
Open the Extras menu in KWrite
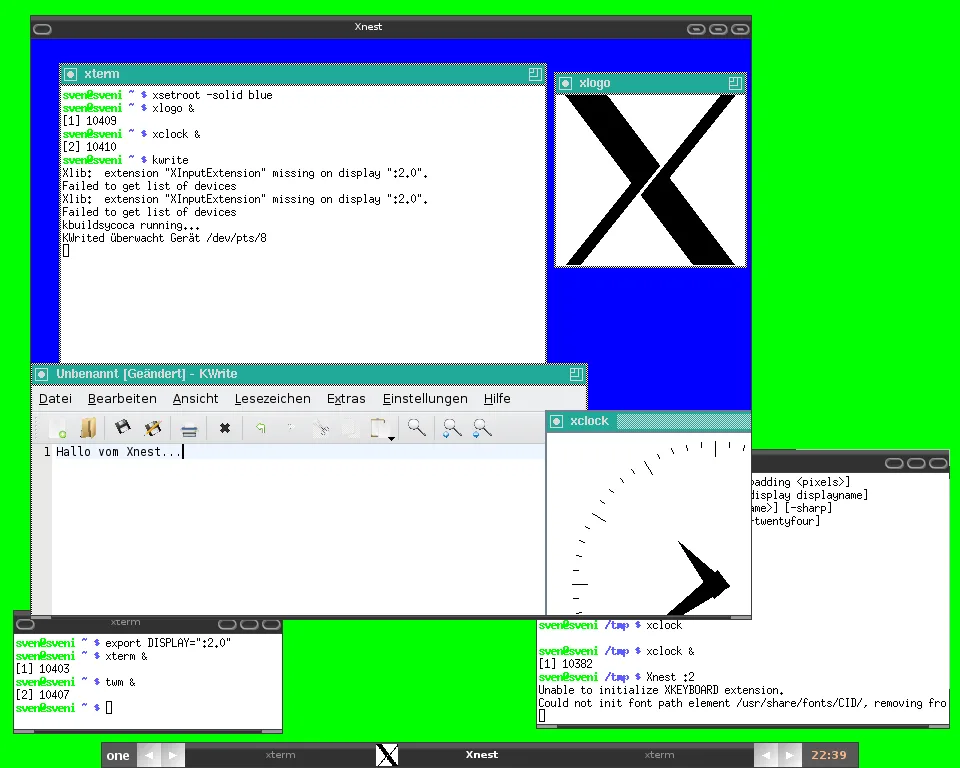click(x=346, y=399)
